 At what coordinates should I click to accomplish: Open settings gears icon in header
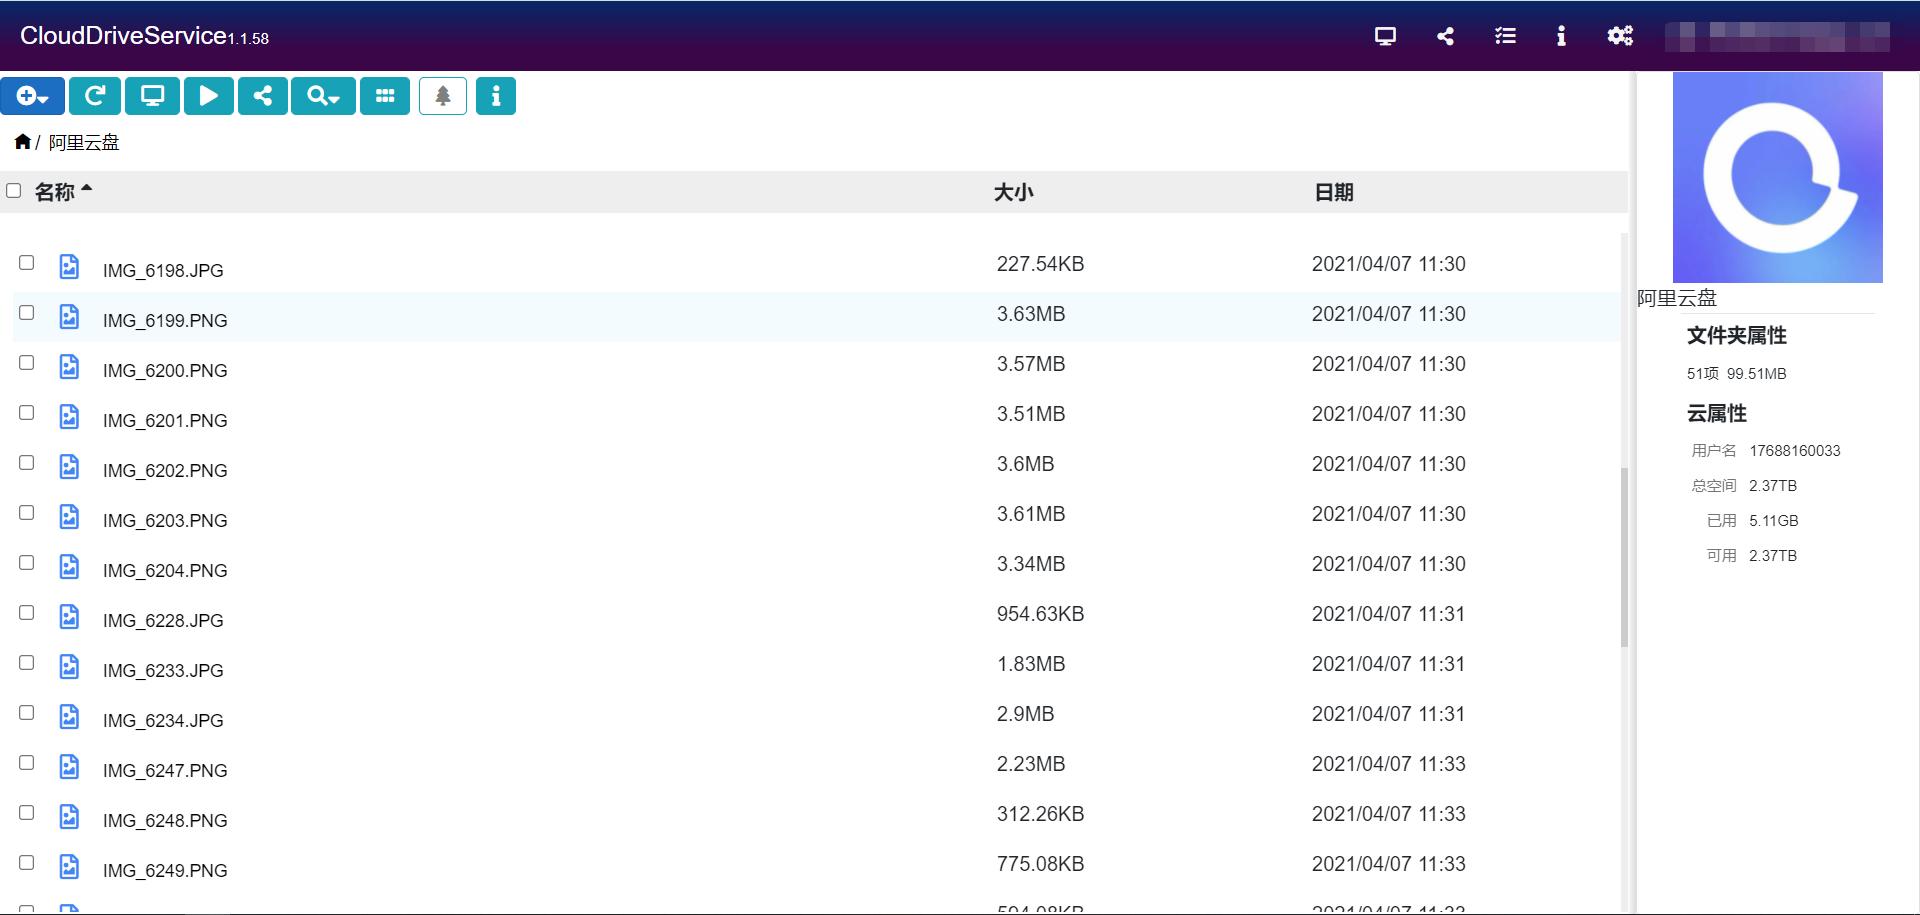(1620, 36)
